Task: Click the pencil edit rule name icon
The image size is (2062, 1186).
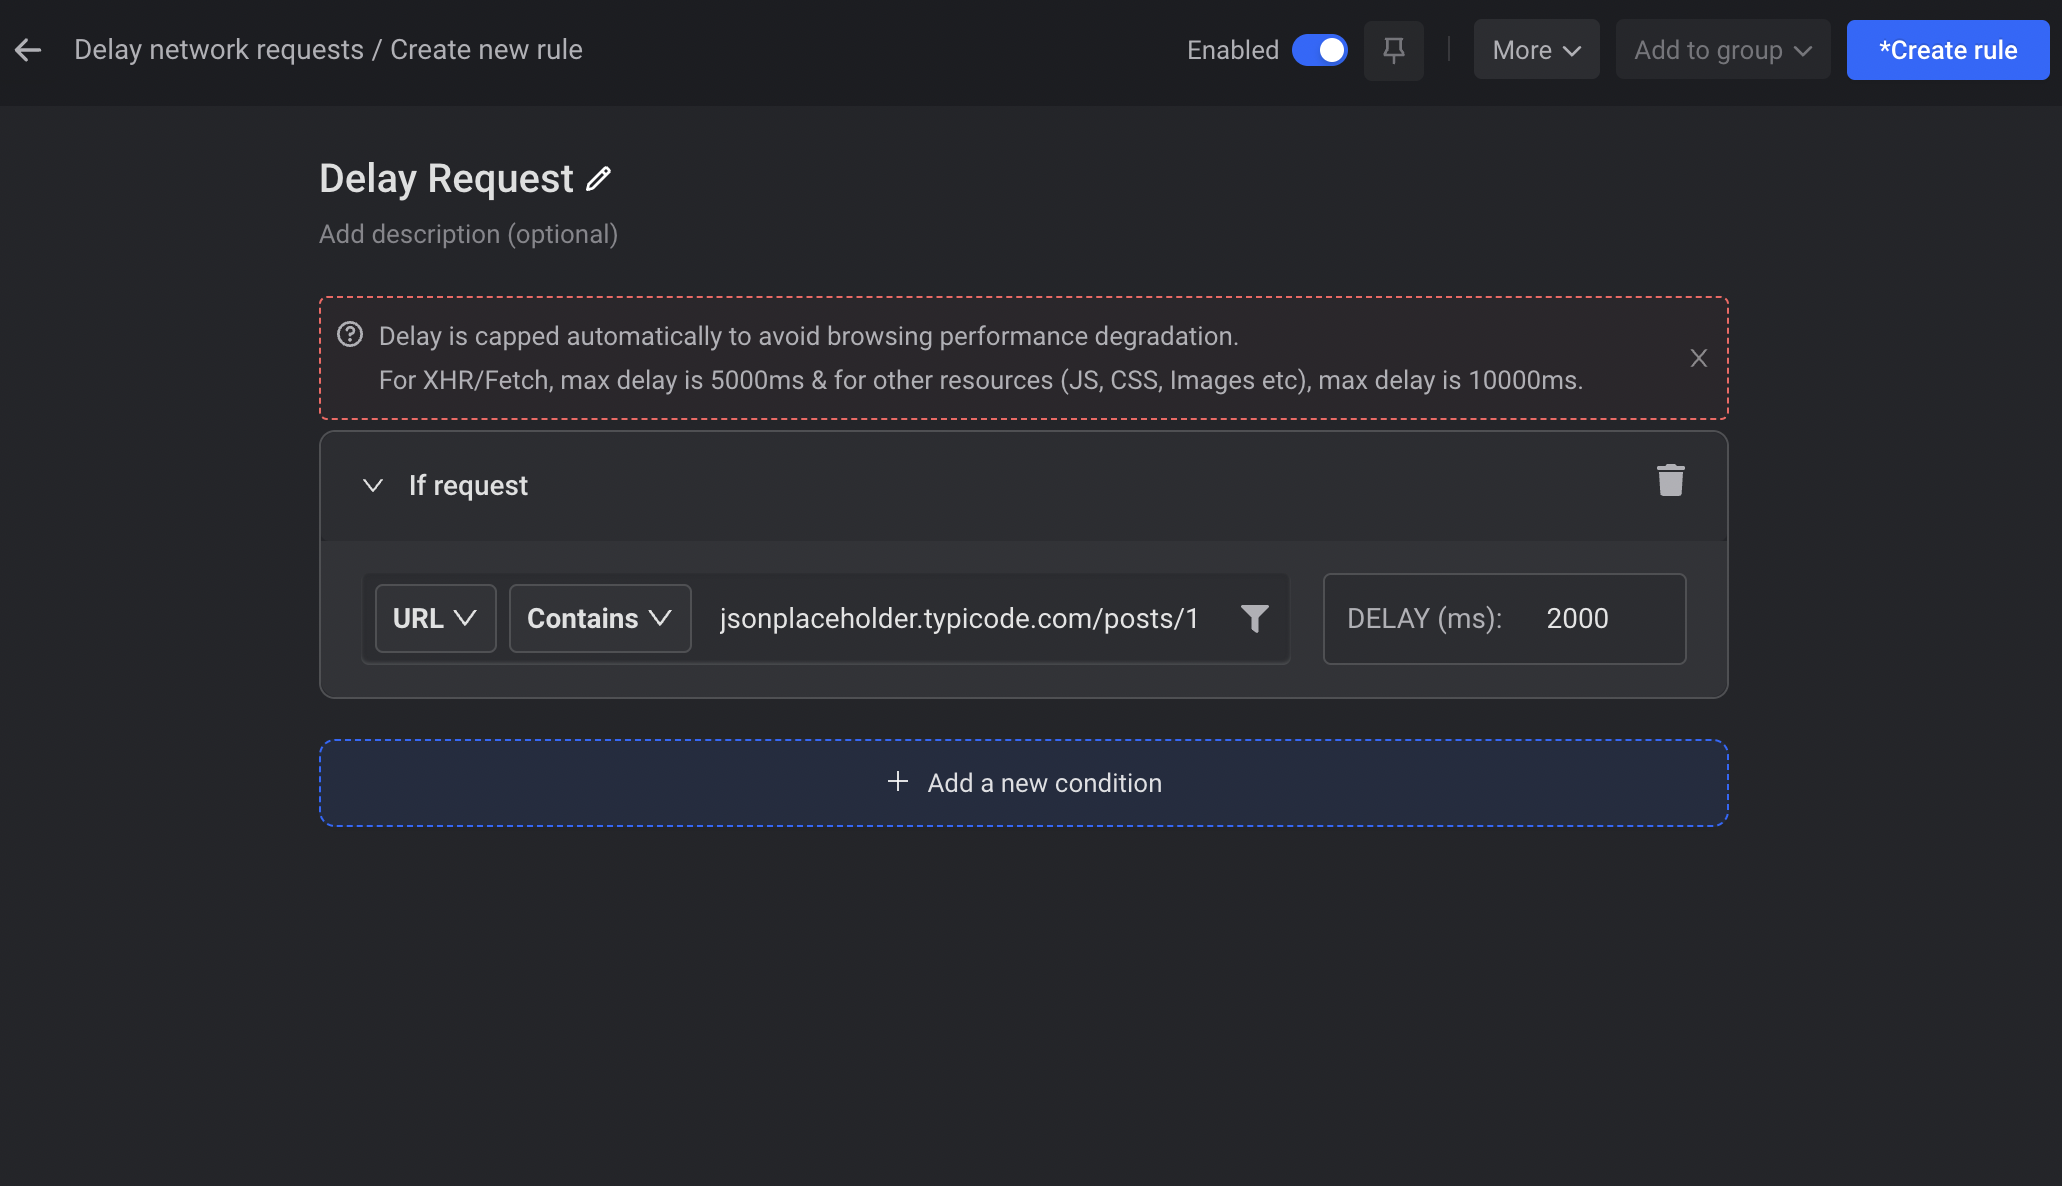Action: pos(598,179)
